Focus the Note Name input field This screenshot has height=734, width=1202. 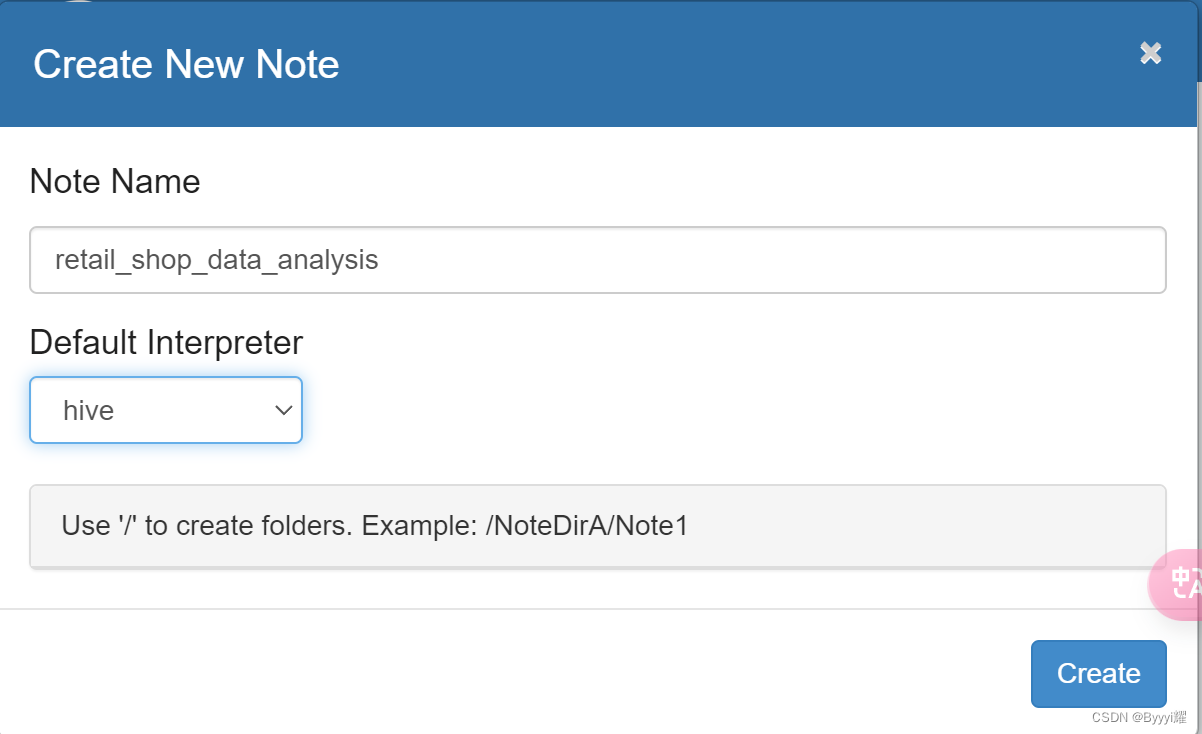coord(598,260)
